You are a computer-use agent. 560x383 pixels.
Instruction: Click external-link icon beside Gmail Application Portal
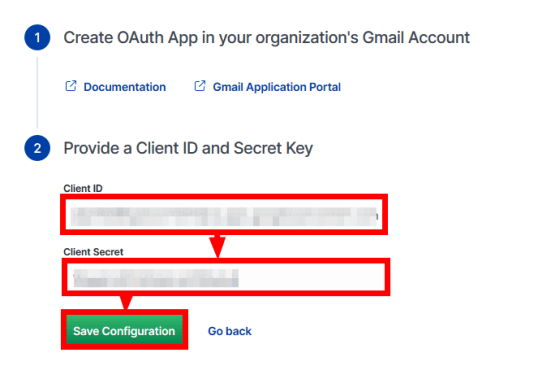200,86
